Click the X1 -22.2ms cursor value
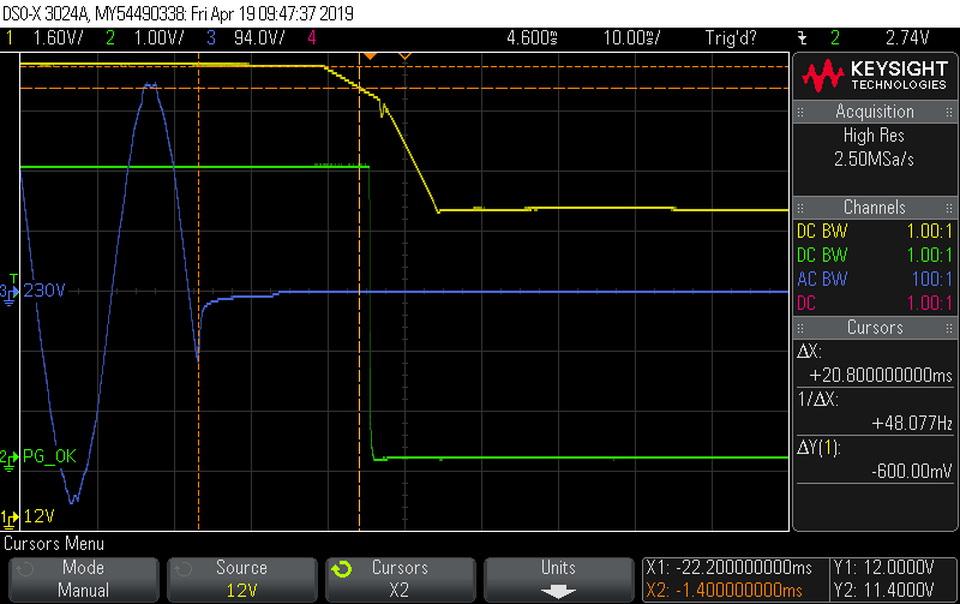 [729, 568]
